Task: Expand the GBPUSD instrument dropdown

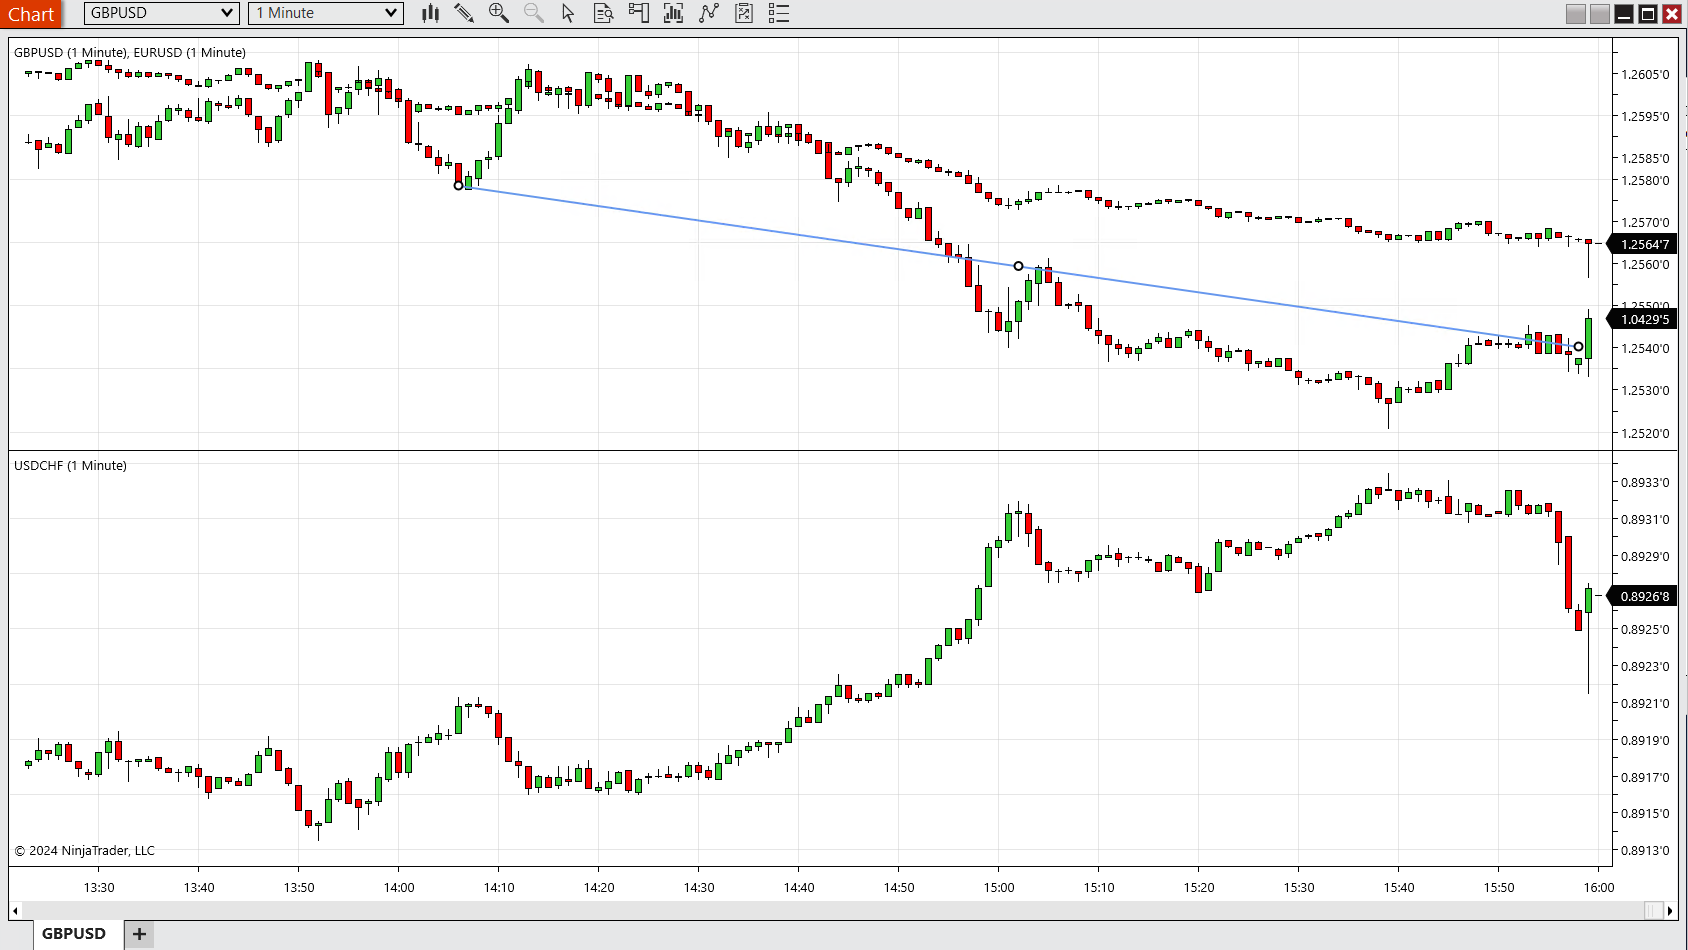Action: click(x=227, y=13)
